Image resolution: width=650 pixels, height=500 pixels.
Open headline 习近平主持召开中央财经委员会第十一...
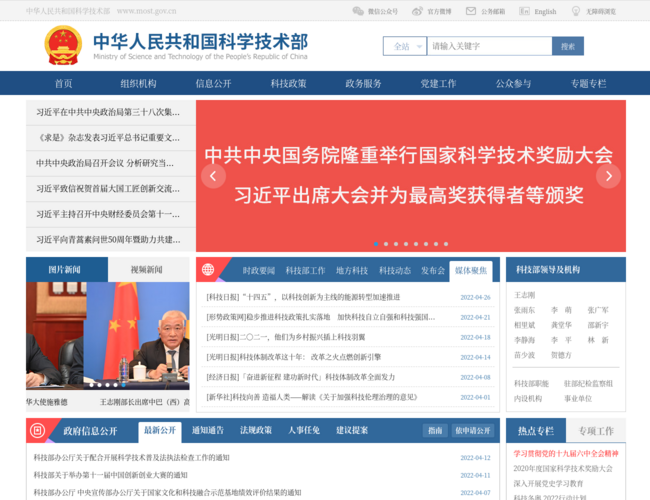108,214
